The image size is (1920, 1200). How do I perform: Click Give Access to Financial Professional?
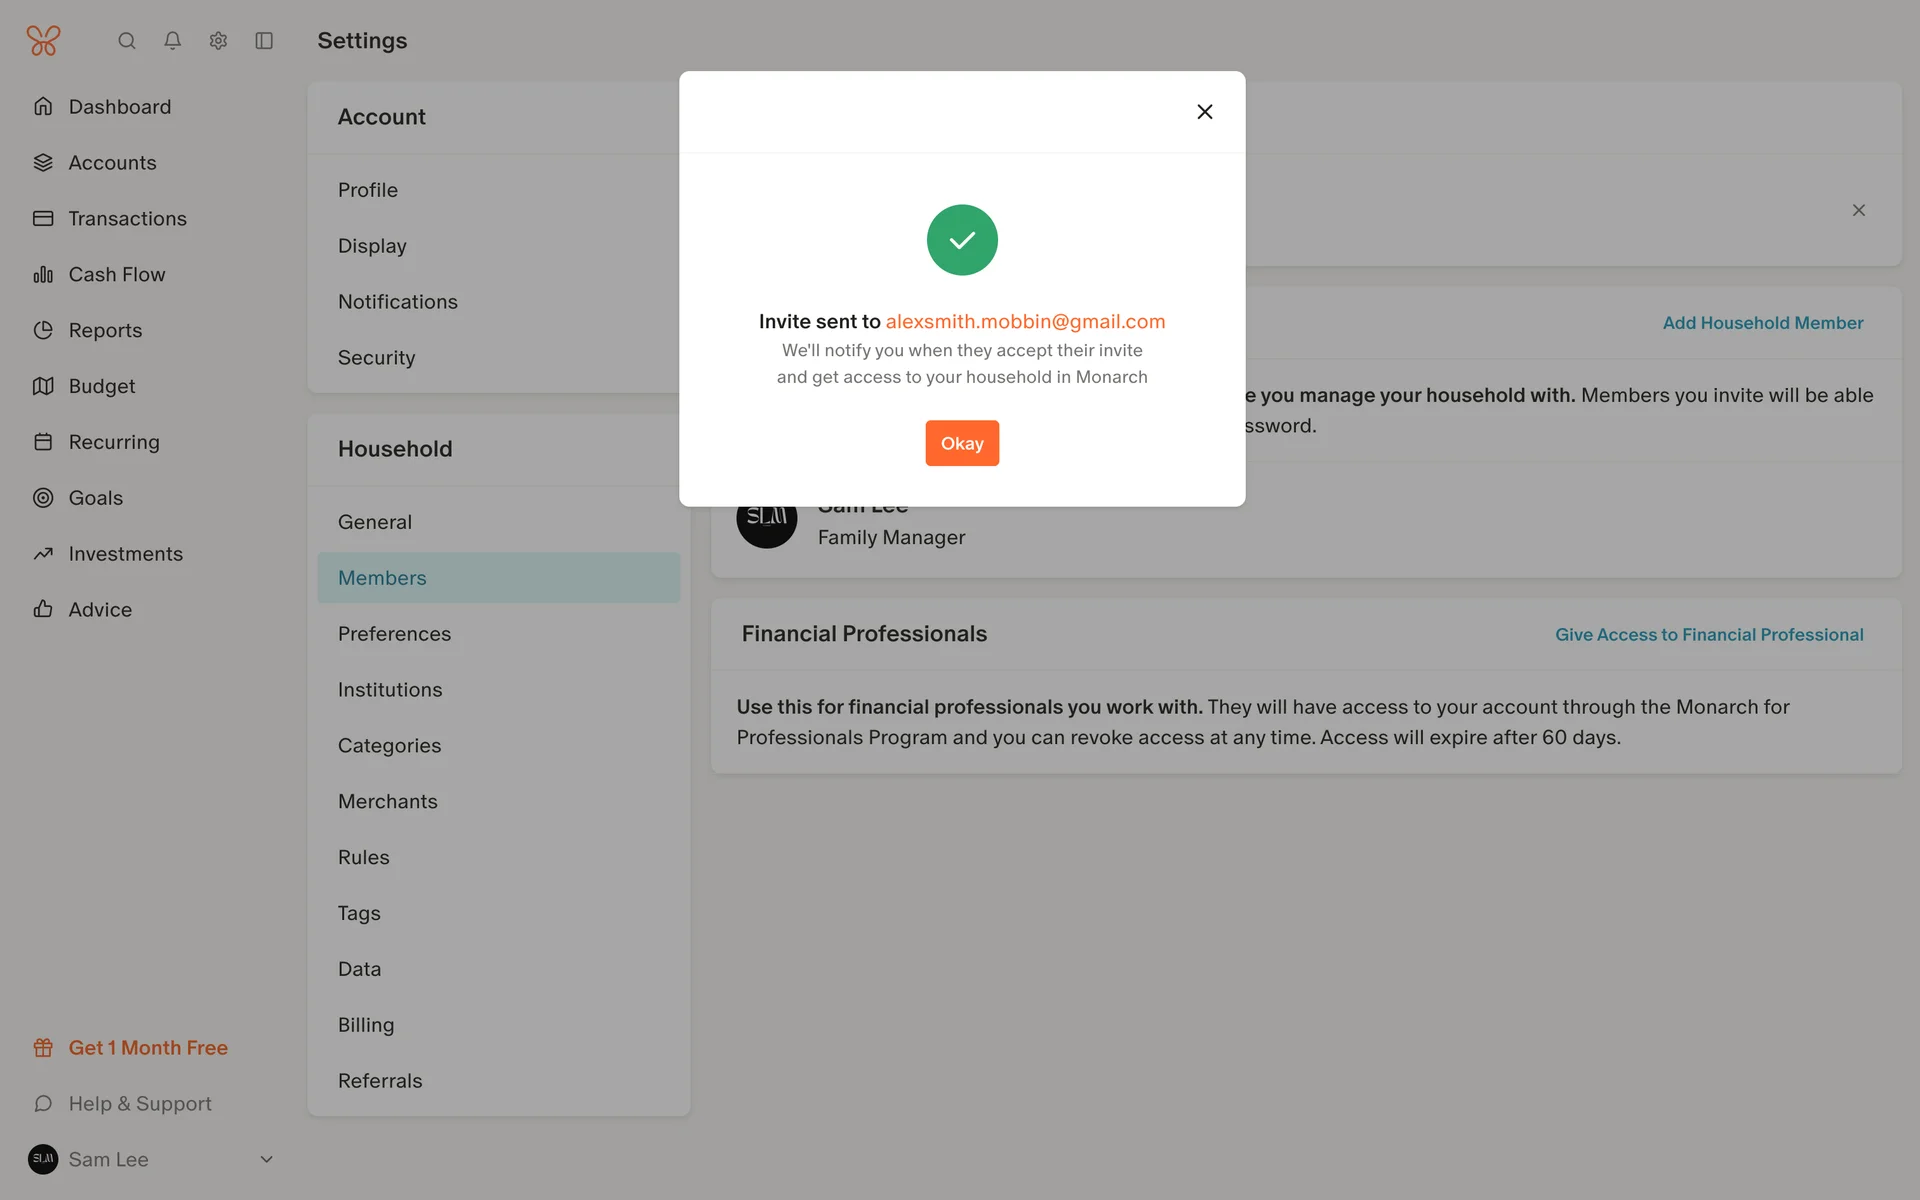pyautogui.click(x=1708, y=635)
